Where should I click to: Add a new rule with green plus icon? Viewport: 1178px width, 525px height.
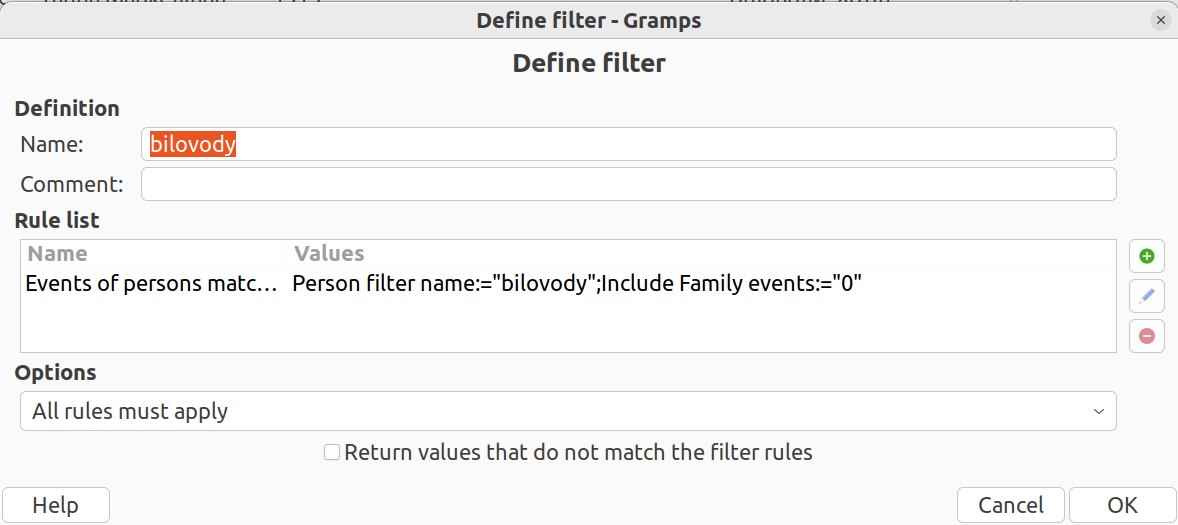1146,257
